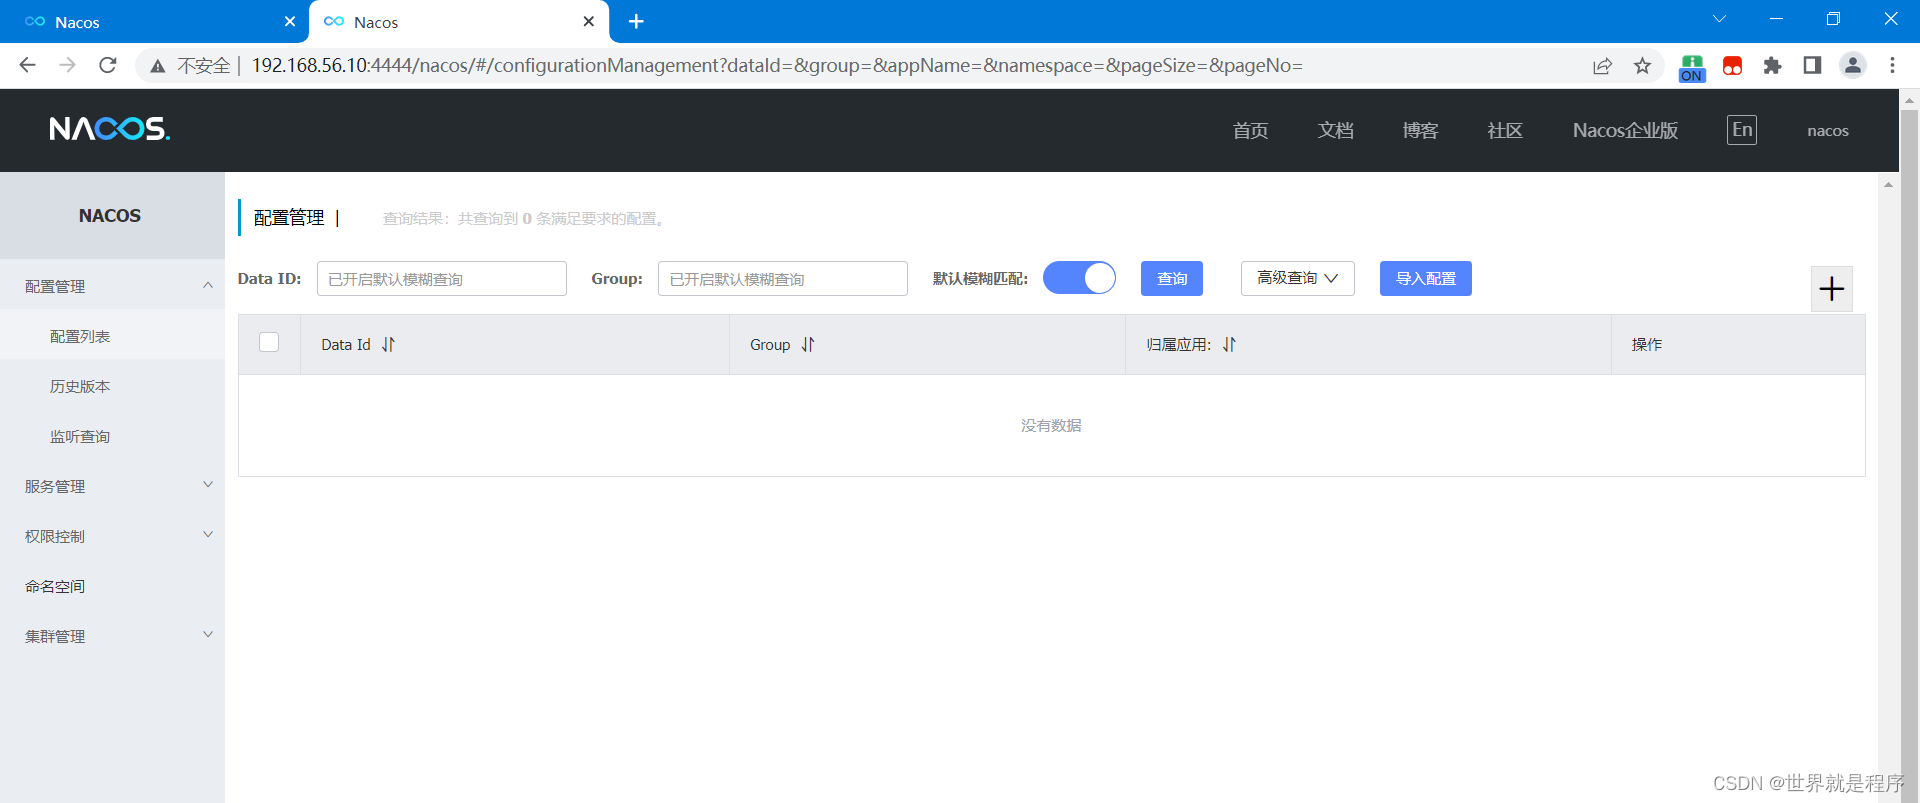Toggle the 默认模糊匹配 switch
Viewport: 1920px width, 803px height.
1079,278
